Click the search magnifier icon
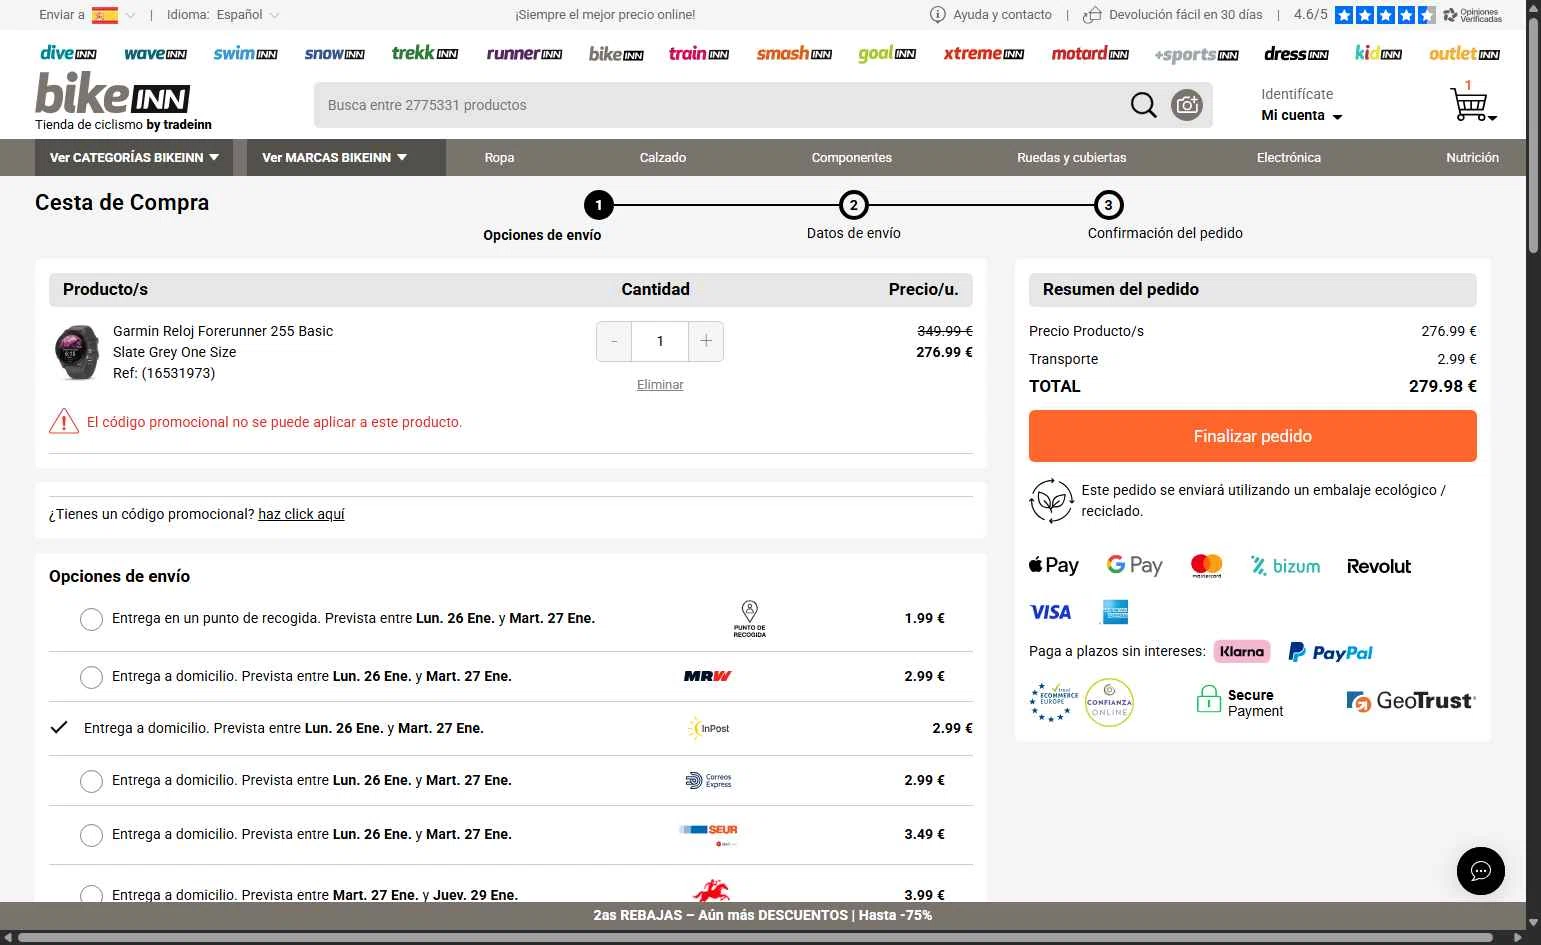This screenshot has height=945, width=1541. click(1143, 105)
